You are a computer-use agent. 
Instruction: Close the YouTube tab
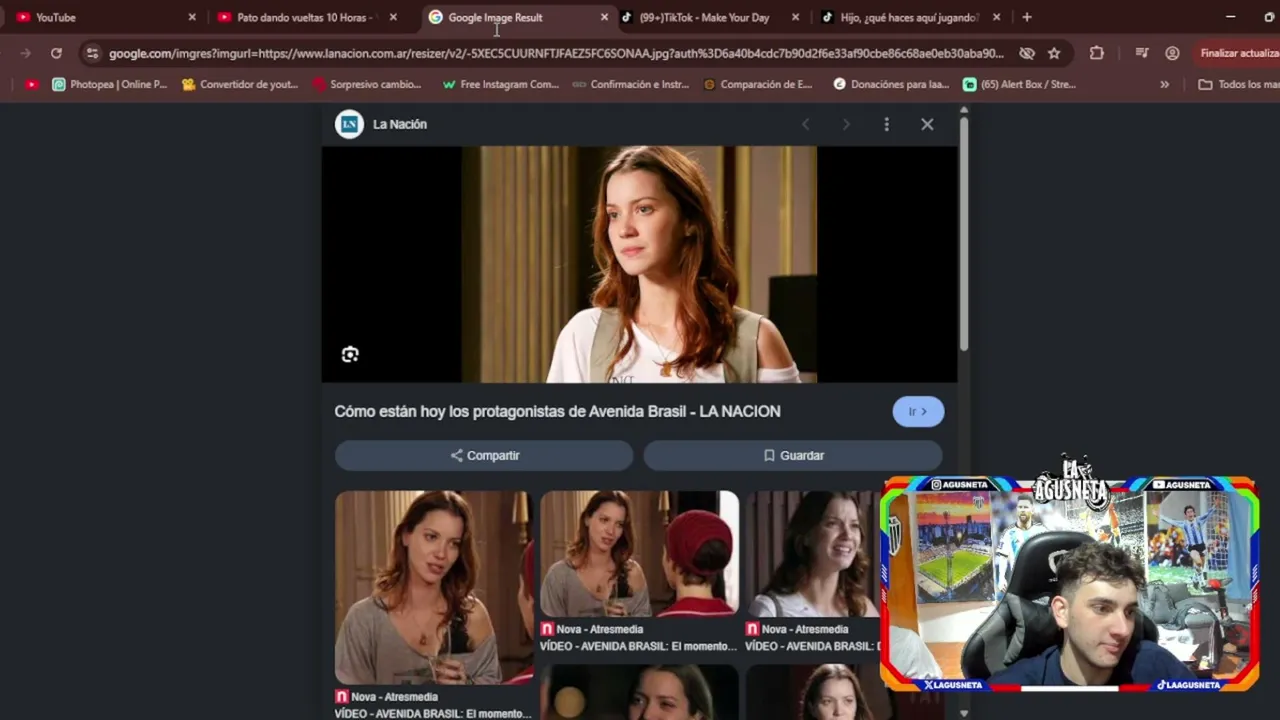[x=192, y=17]
